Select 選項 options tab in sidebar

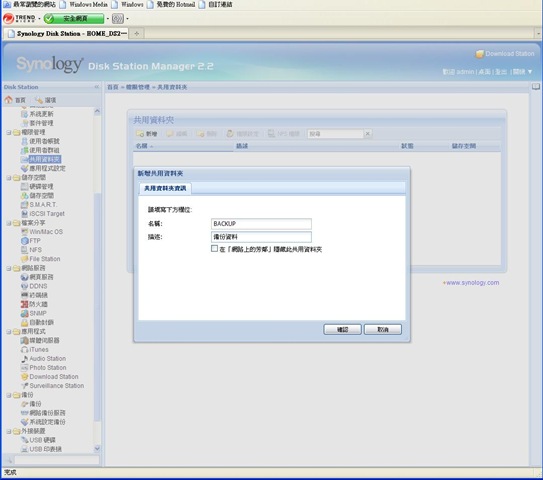(x=46, y=100)
